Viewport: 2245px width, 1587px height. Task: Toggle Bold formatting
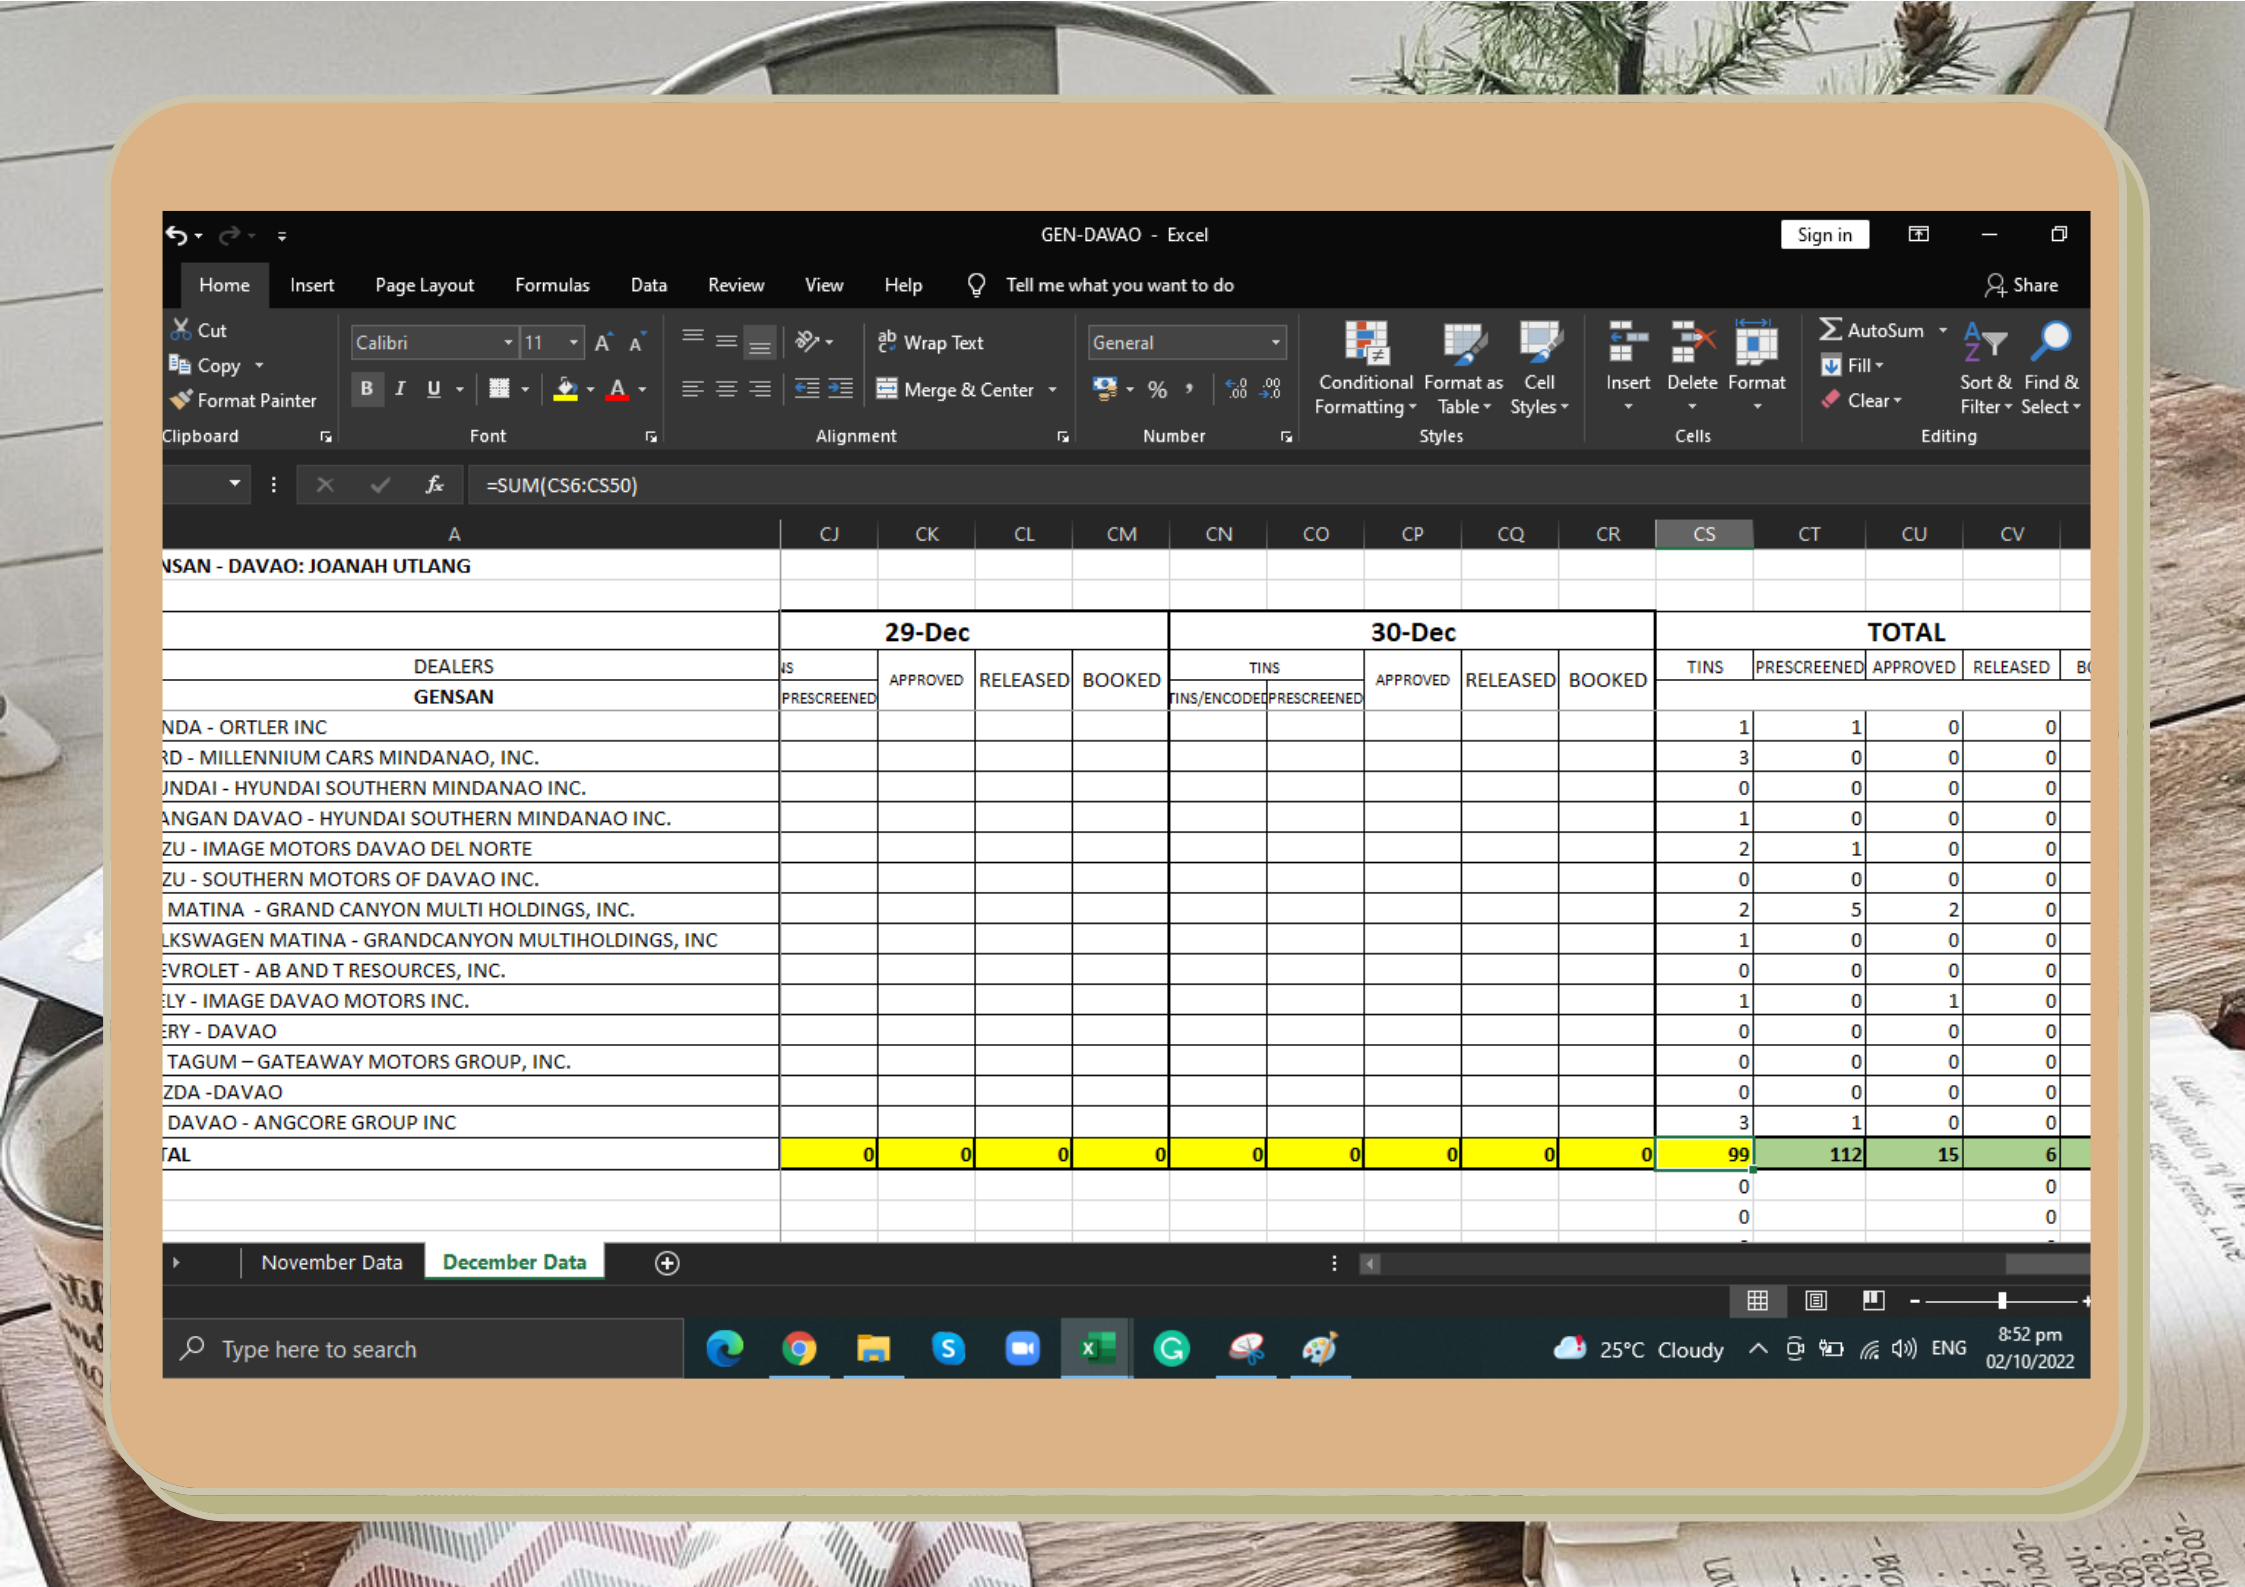tap(367, 389)
